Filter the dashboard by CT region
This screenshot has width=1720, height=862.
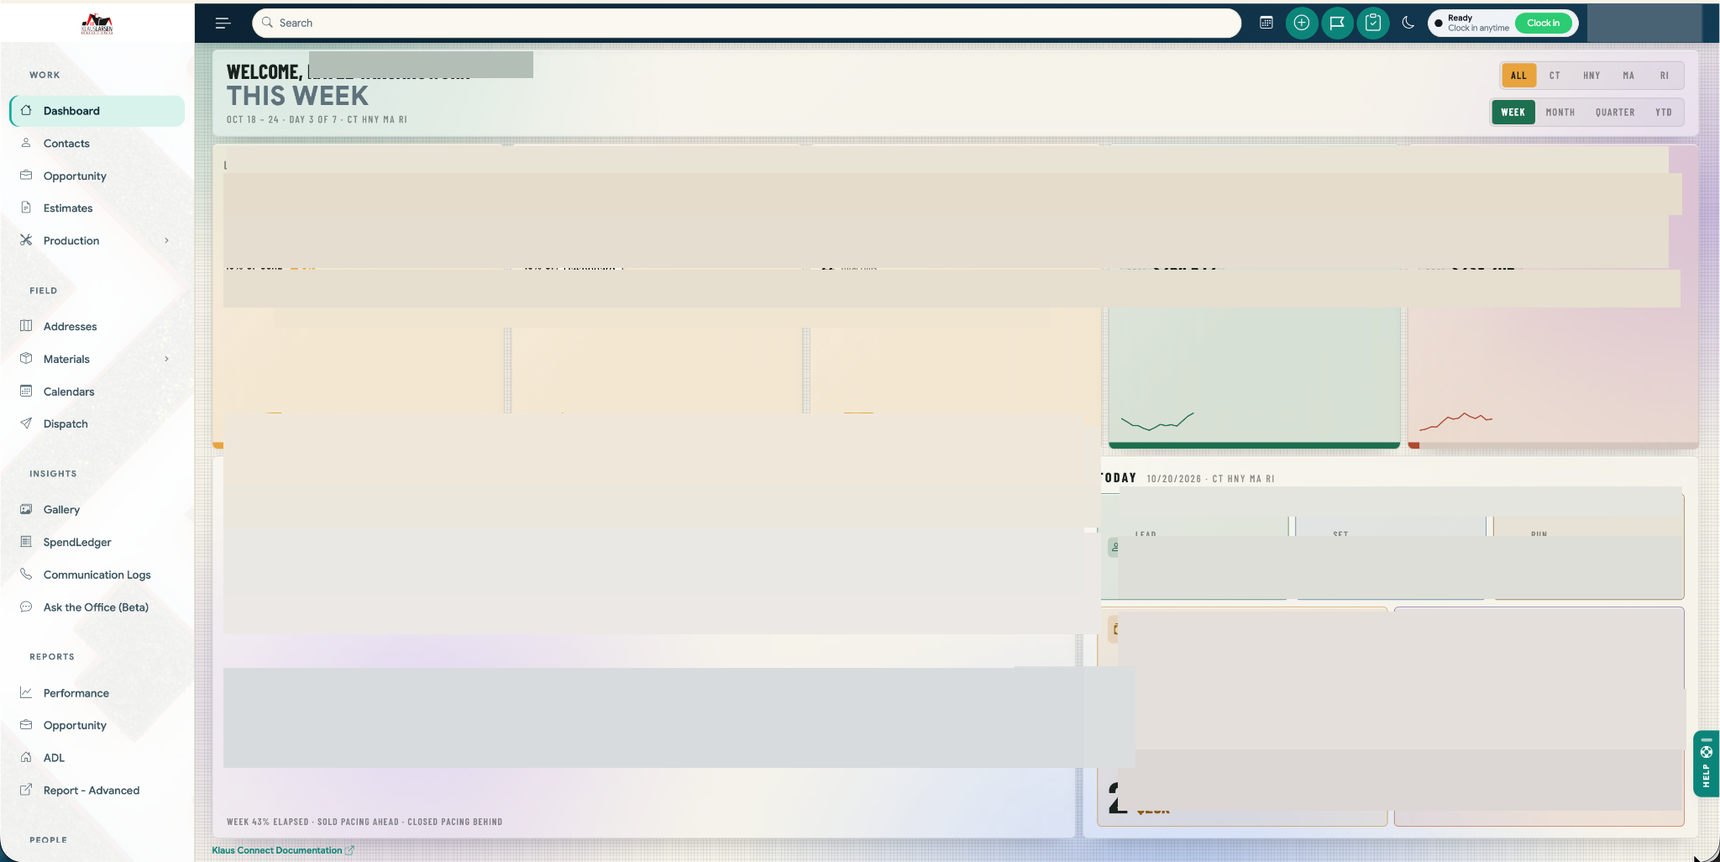pyautogui.click(x=1555, y=75)
